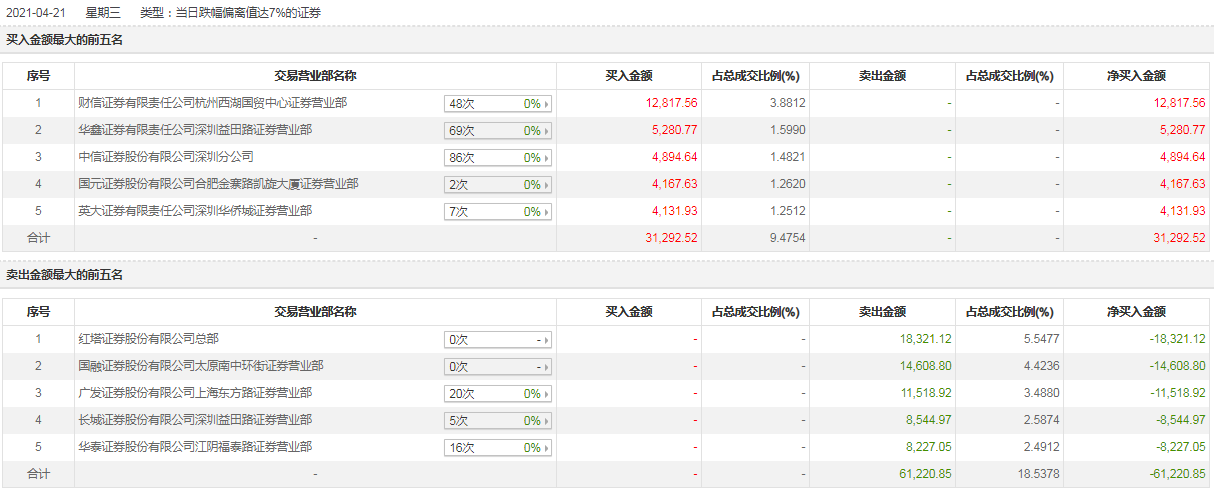
Task: Expand the 48次 0% dropdown for 财信证券
Action: coord(498,103)
